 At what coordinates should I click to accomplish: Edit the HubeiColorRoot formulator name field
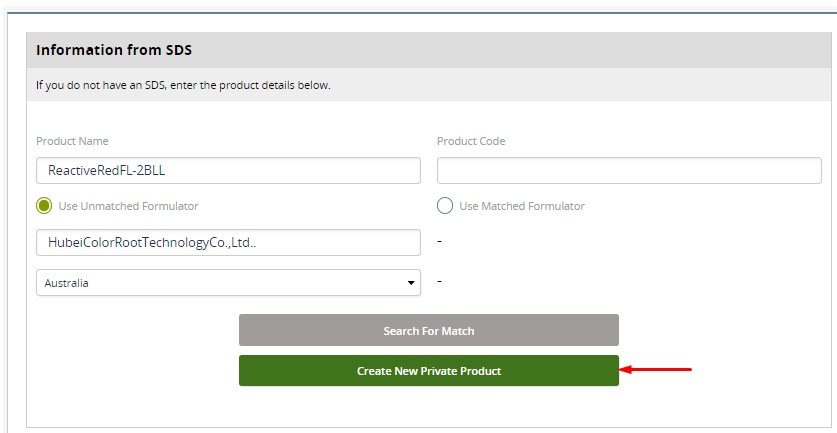(228, 242)
